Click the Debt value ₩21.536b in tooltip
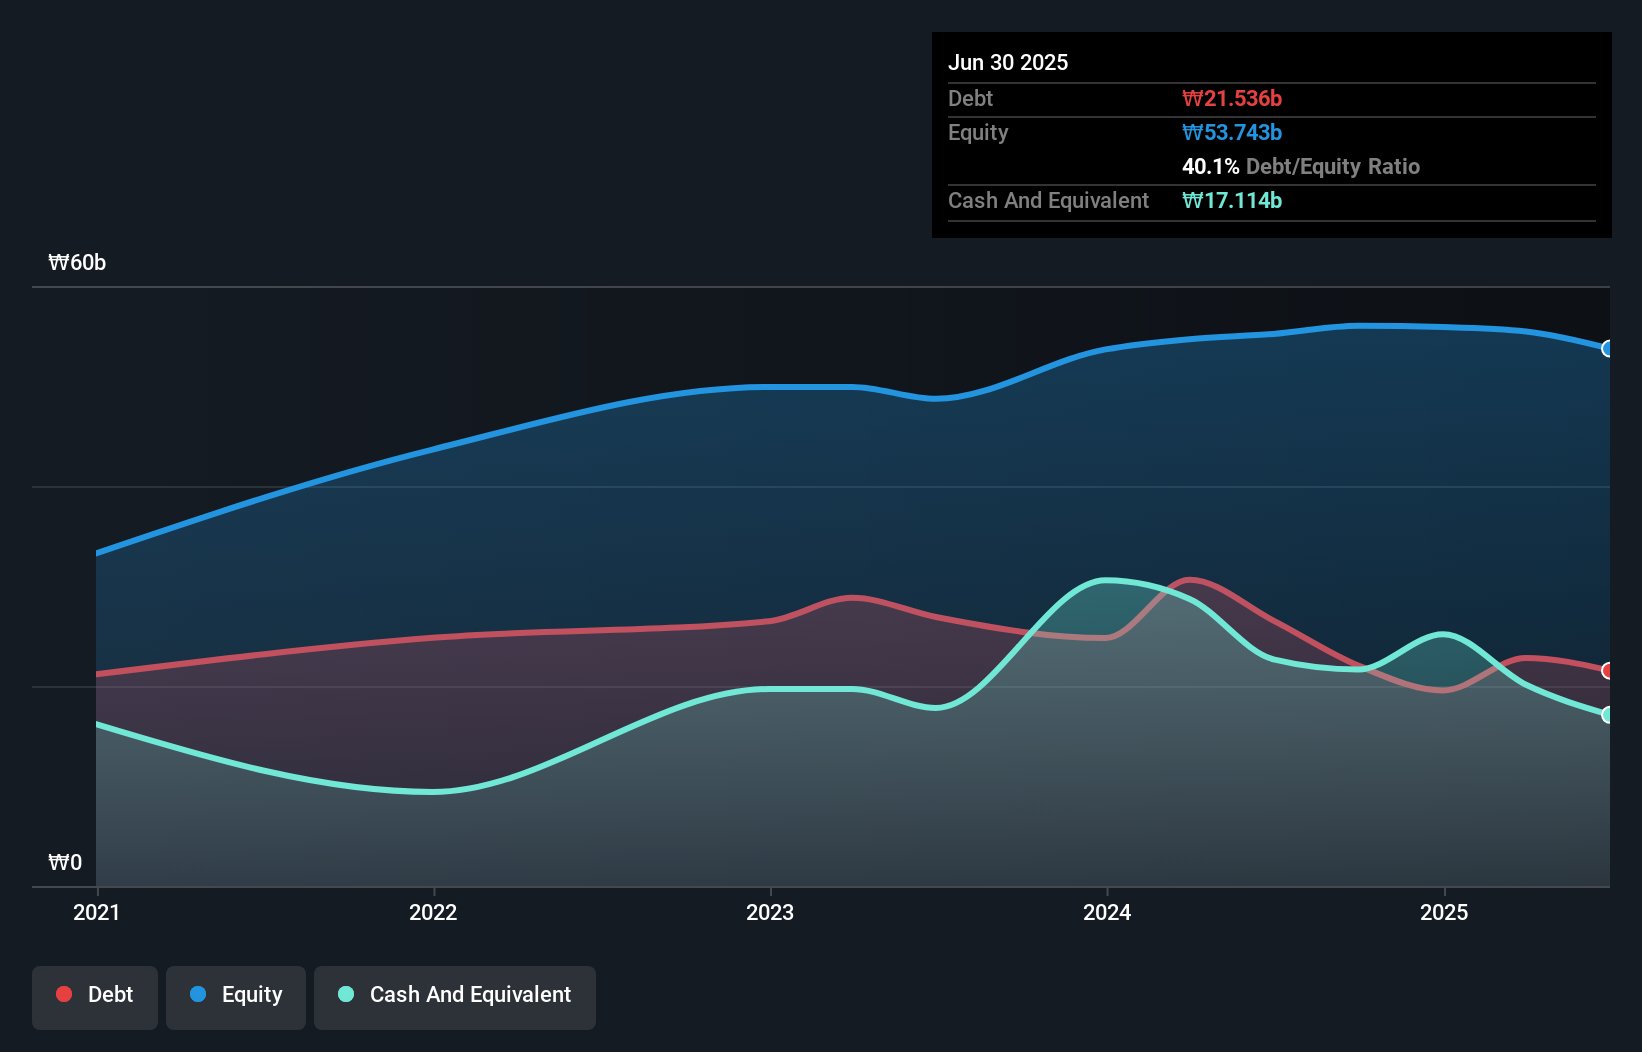The image size is (1642, 1052). [x=1232, y=98]
